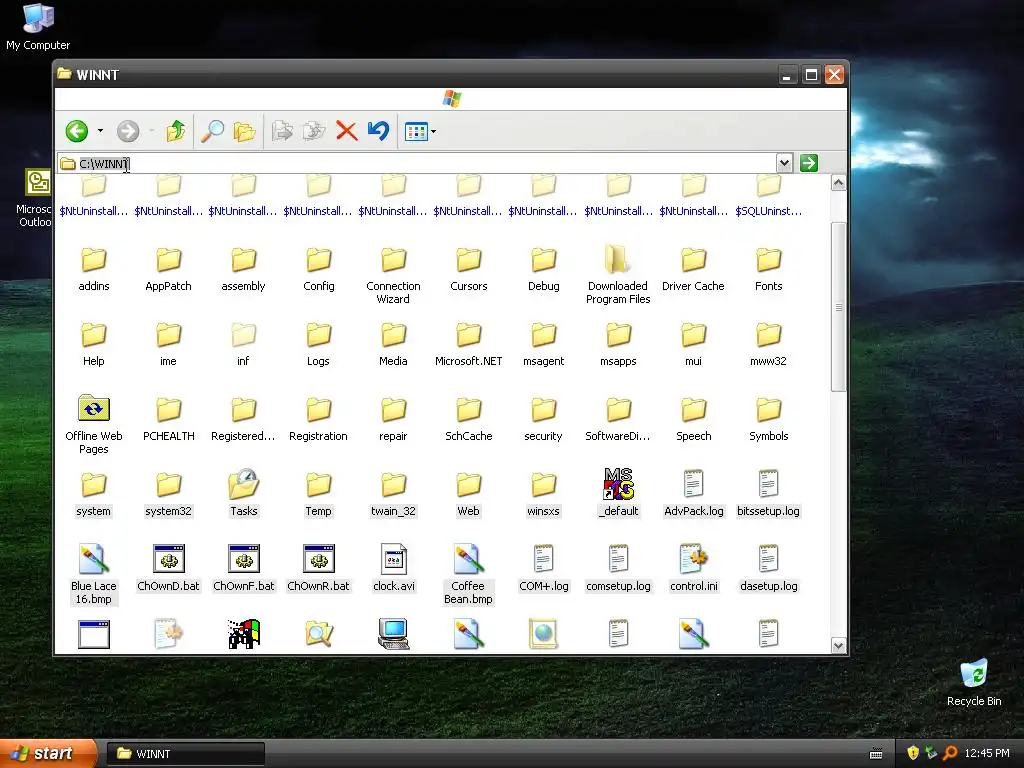Click the scrollbar down arrow
The height and width of the screenshot is (768, 1024).
[839, 646]
